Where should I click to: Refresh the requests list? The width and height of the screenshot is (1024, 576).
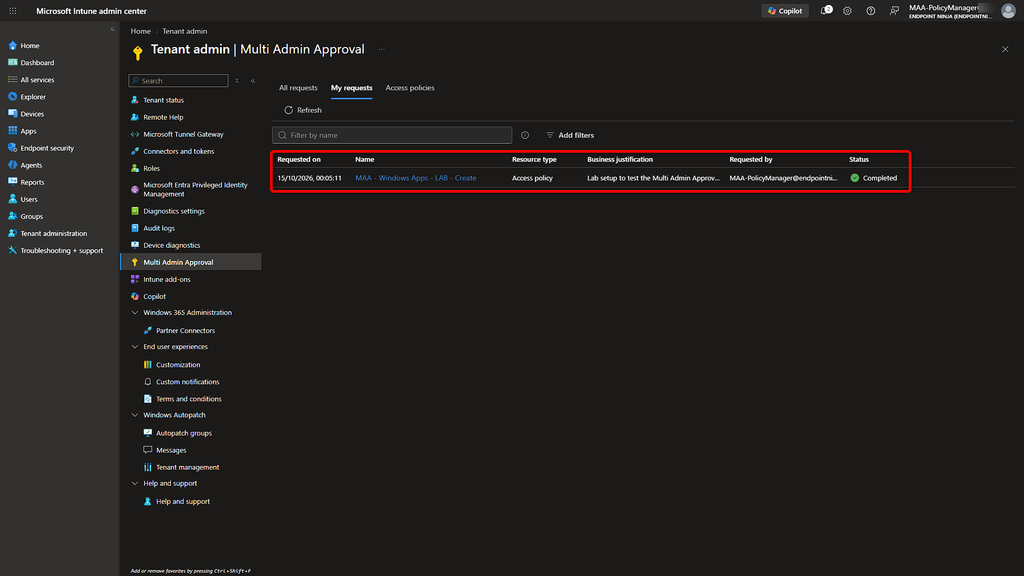[x=303, y=110]
